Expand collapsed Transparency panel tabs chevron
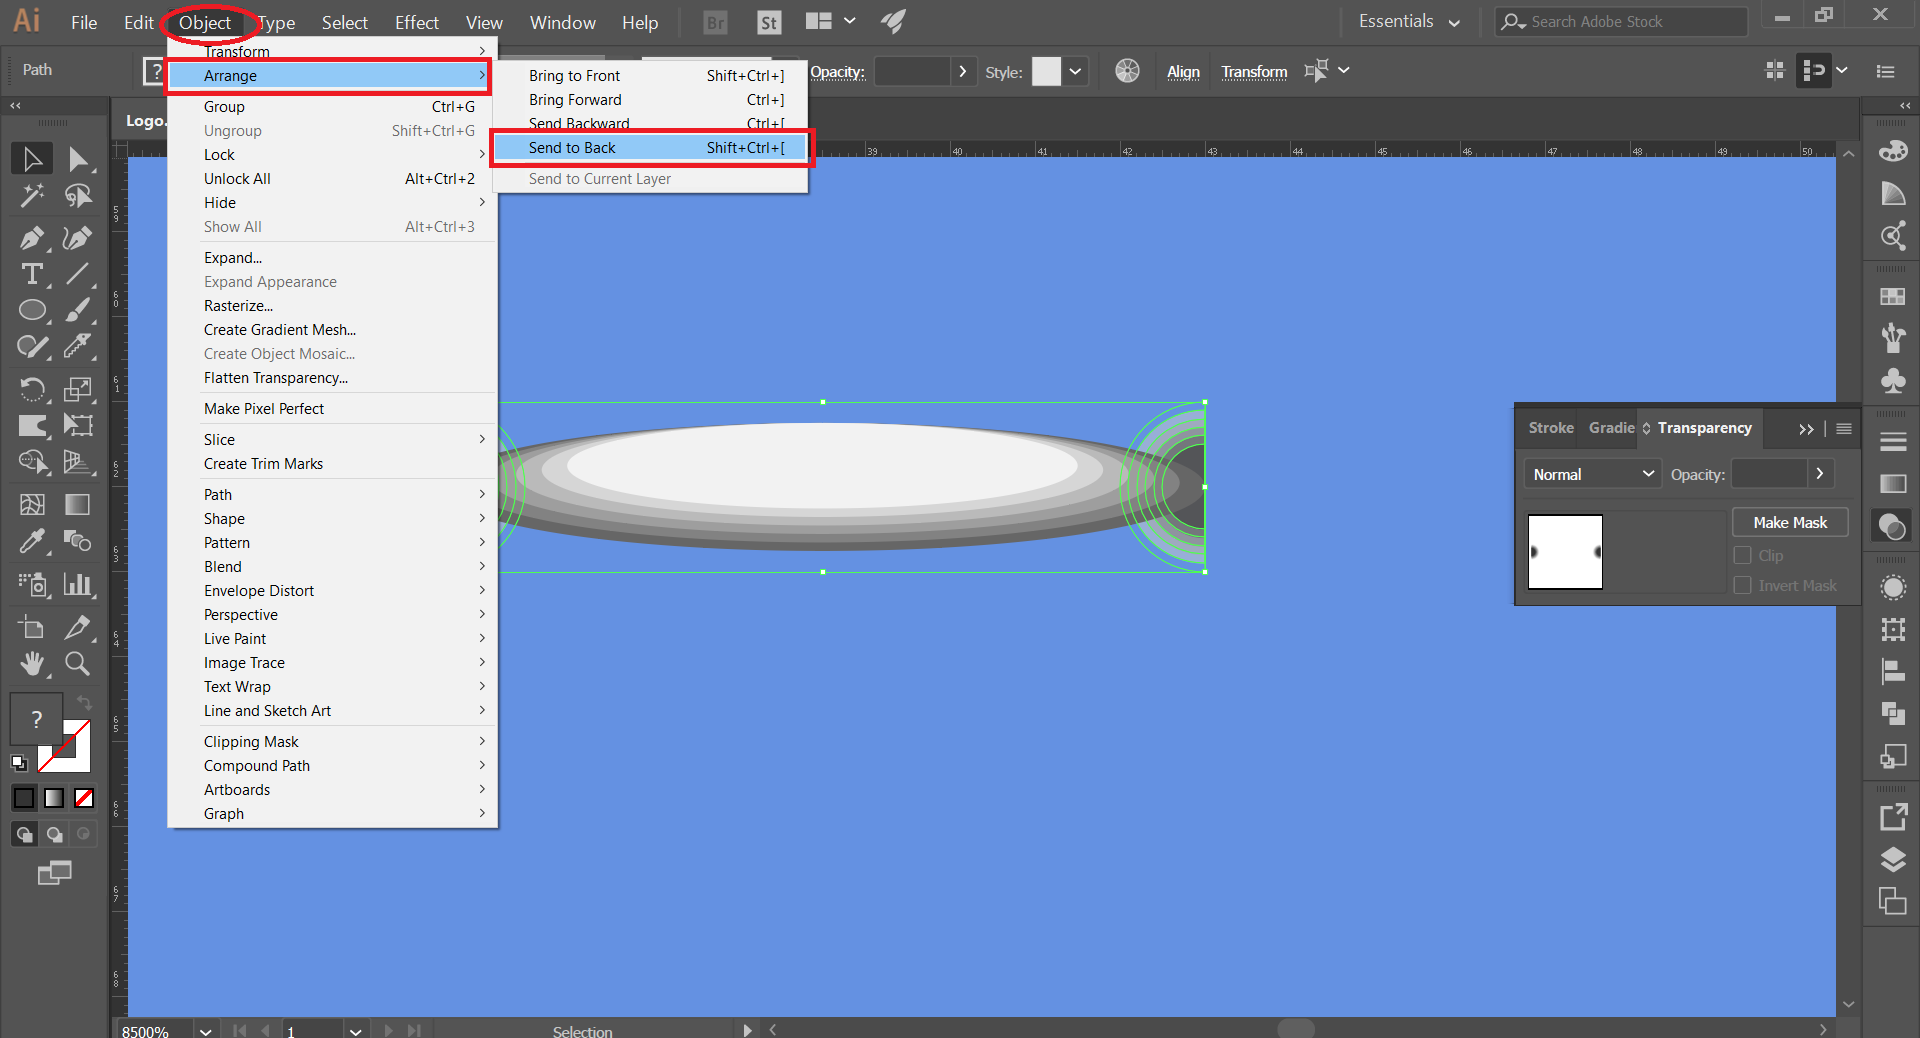 (x=1806, y=429)
